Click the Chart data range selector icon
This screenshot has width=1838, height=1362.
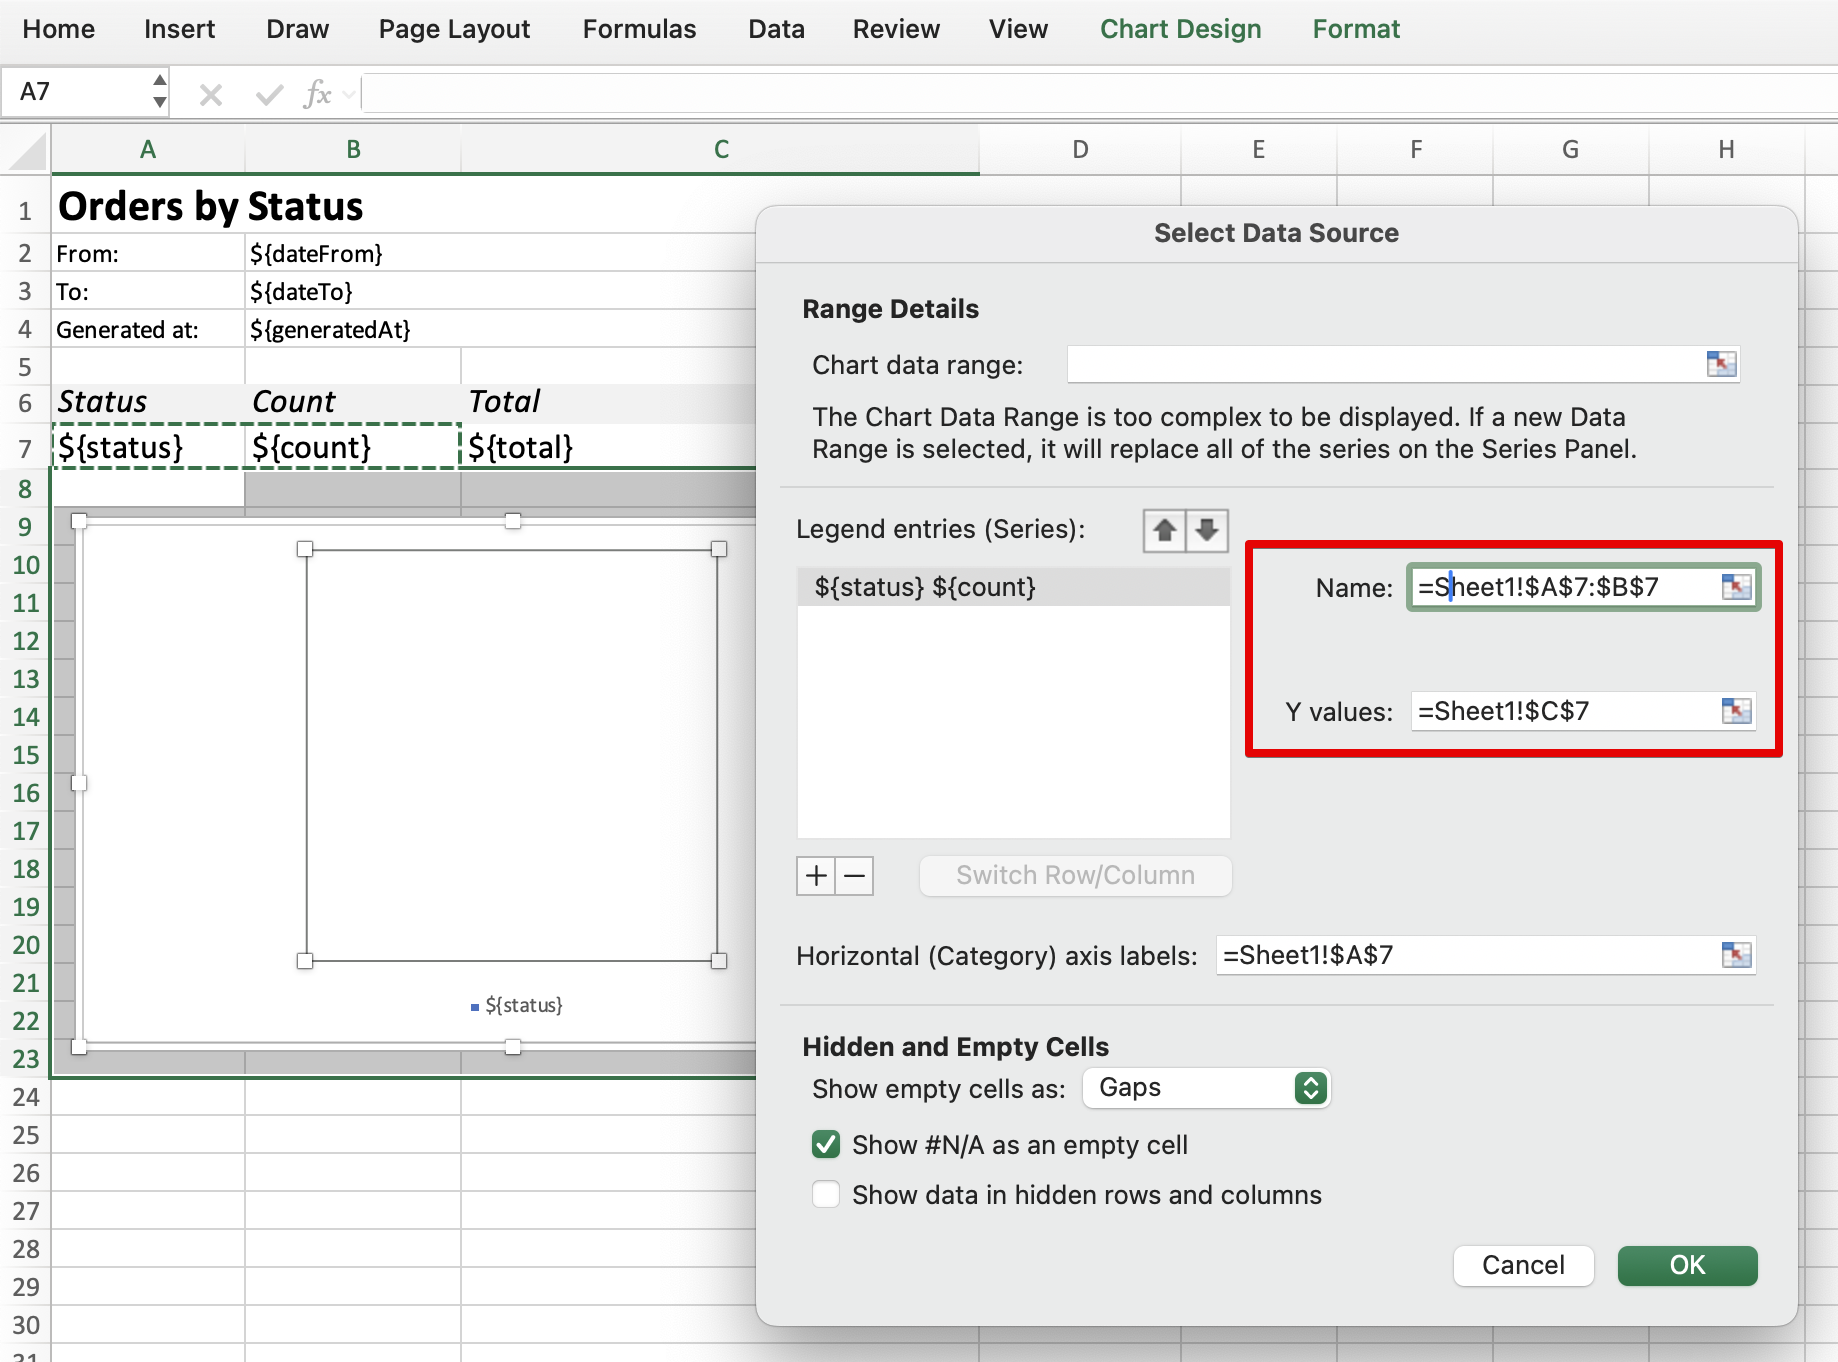coord(1721,364)
